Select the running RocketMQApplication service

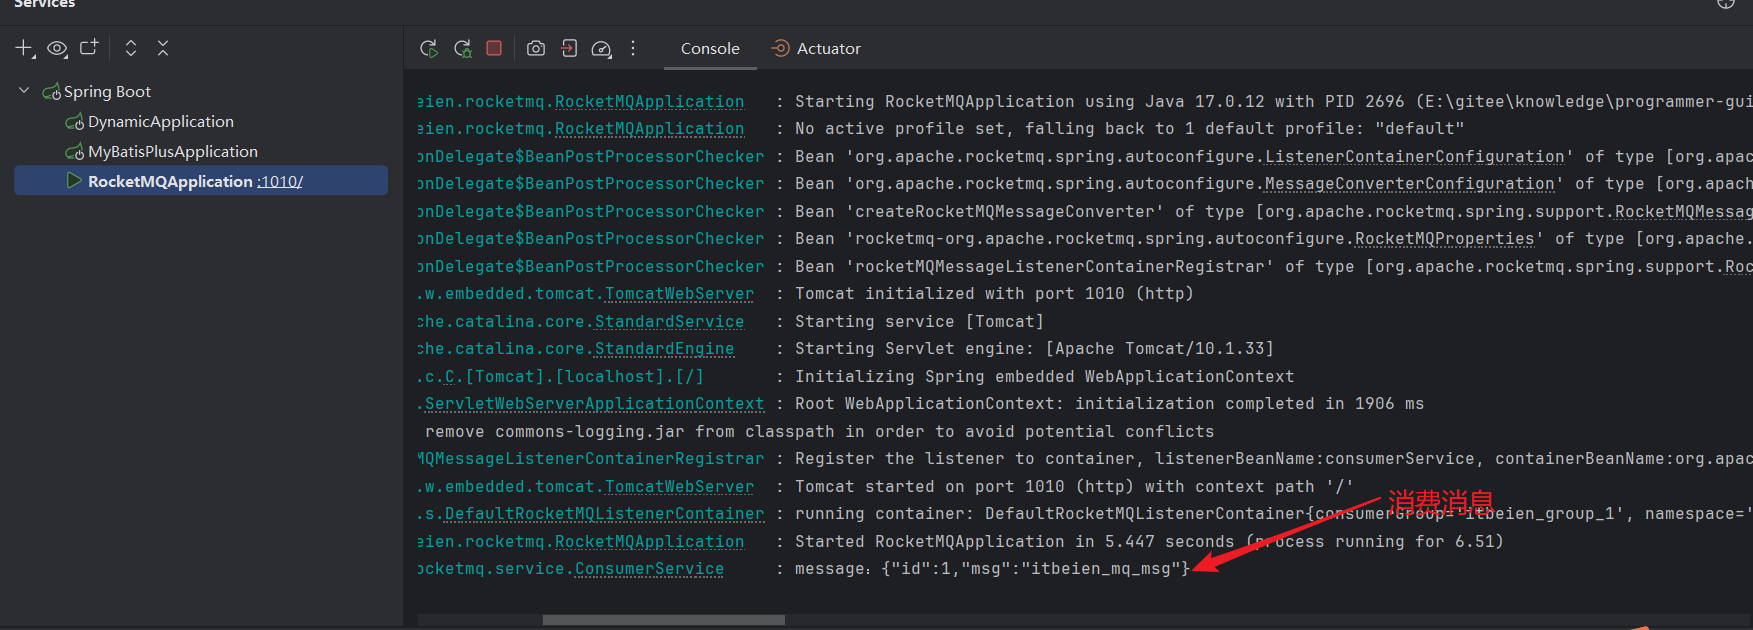201,181
